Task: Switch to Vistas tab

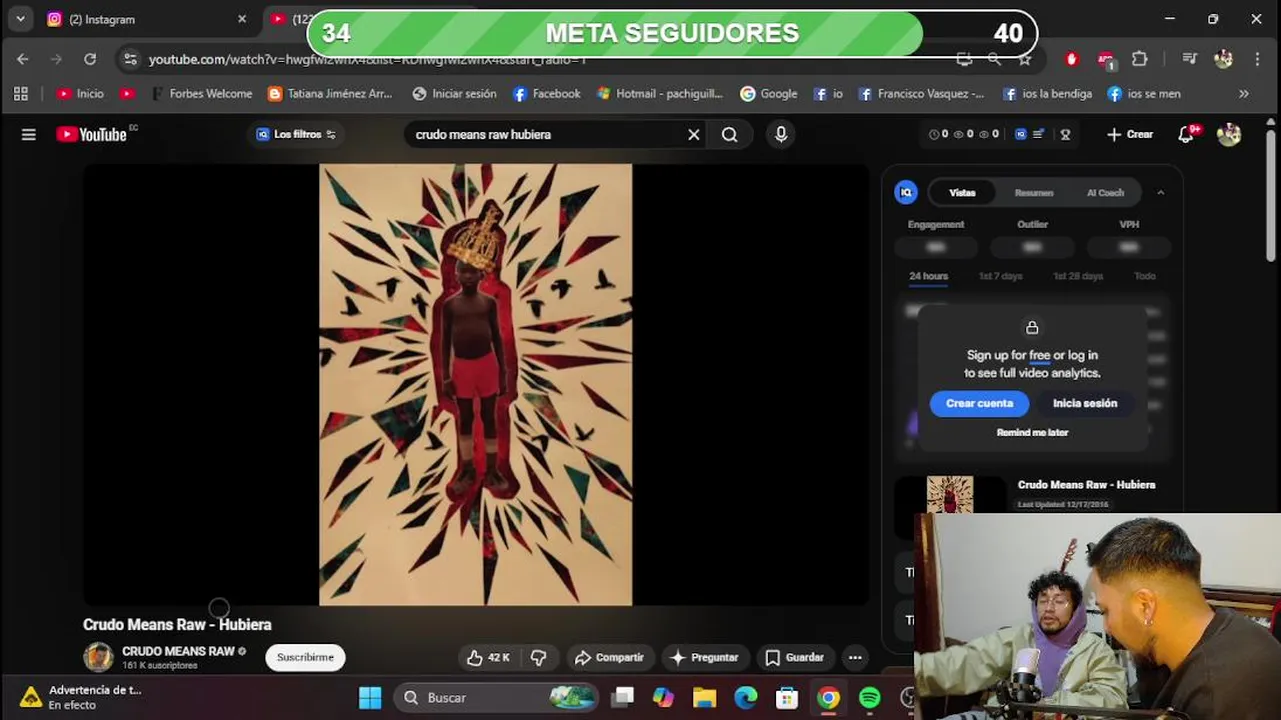Action: click(x=962, y=192)
